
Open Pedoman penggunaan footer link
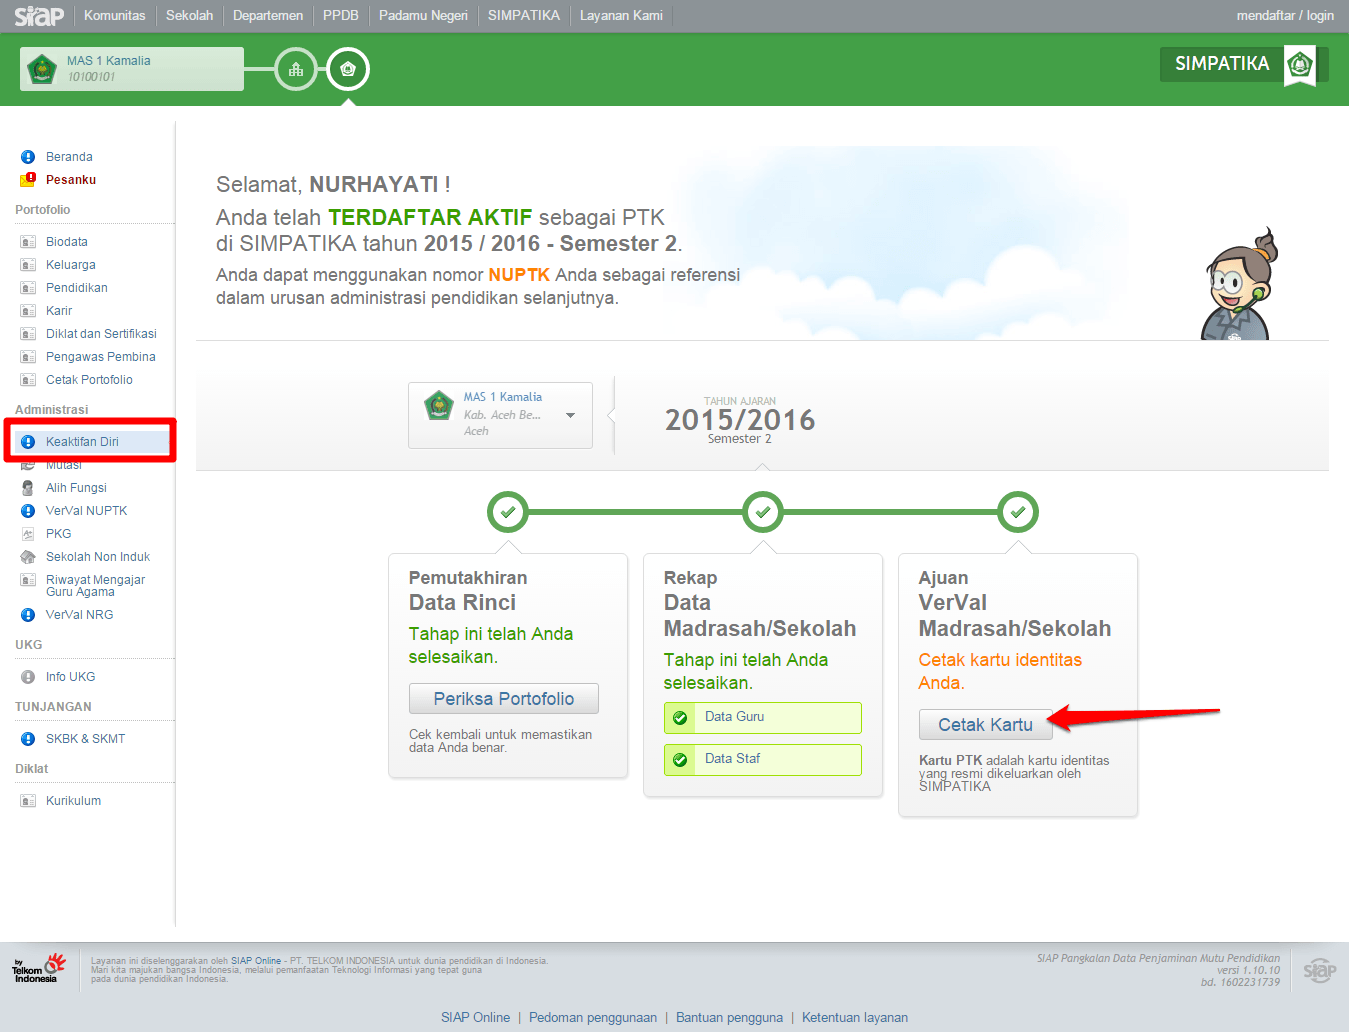pyautogui.click(x=593, y=1017)
